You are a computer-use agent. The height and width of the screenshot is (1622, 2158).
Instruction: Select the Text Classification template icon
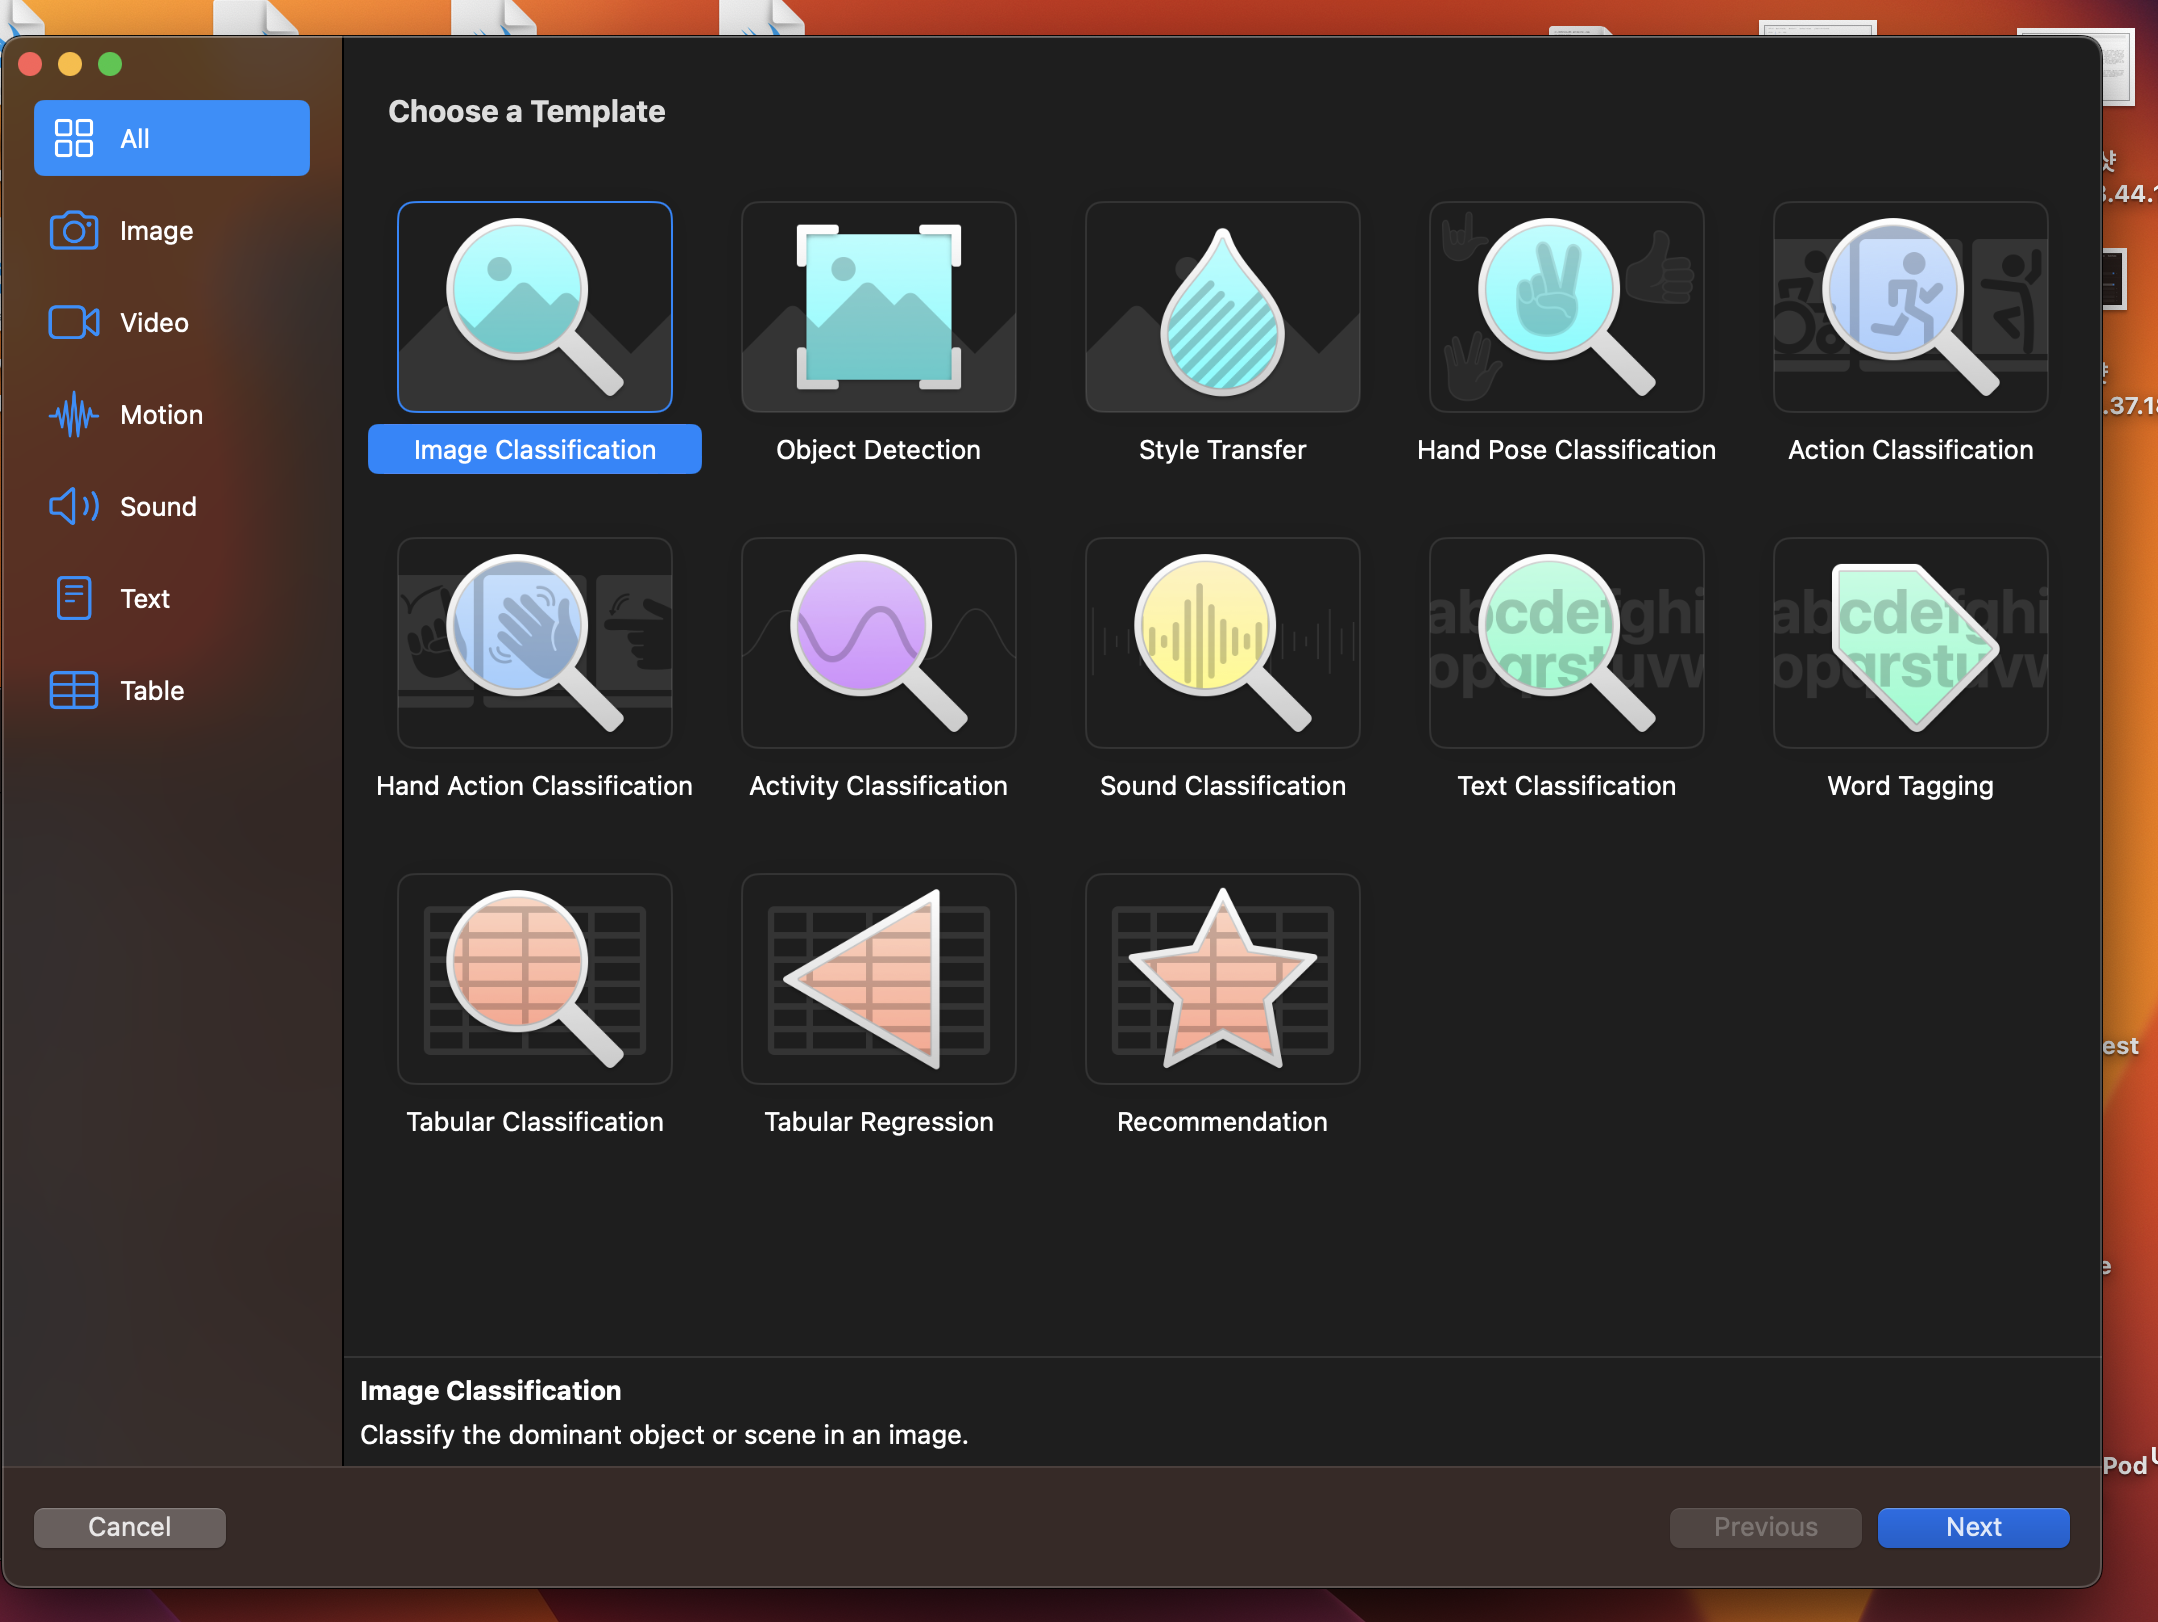1566,643
